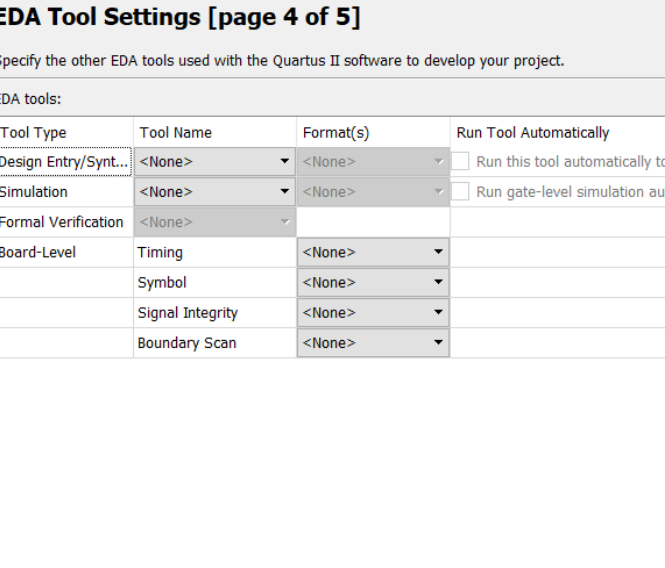
Task: Click the Signal Integrity tool name cell
Action: (x=215, y=313)
